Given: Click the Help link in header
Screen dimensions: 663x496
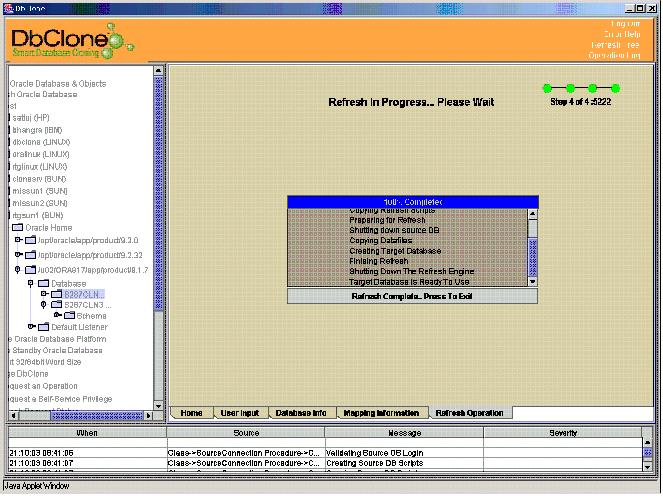Looking at the screenshot, I should (622, 34).
